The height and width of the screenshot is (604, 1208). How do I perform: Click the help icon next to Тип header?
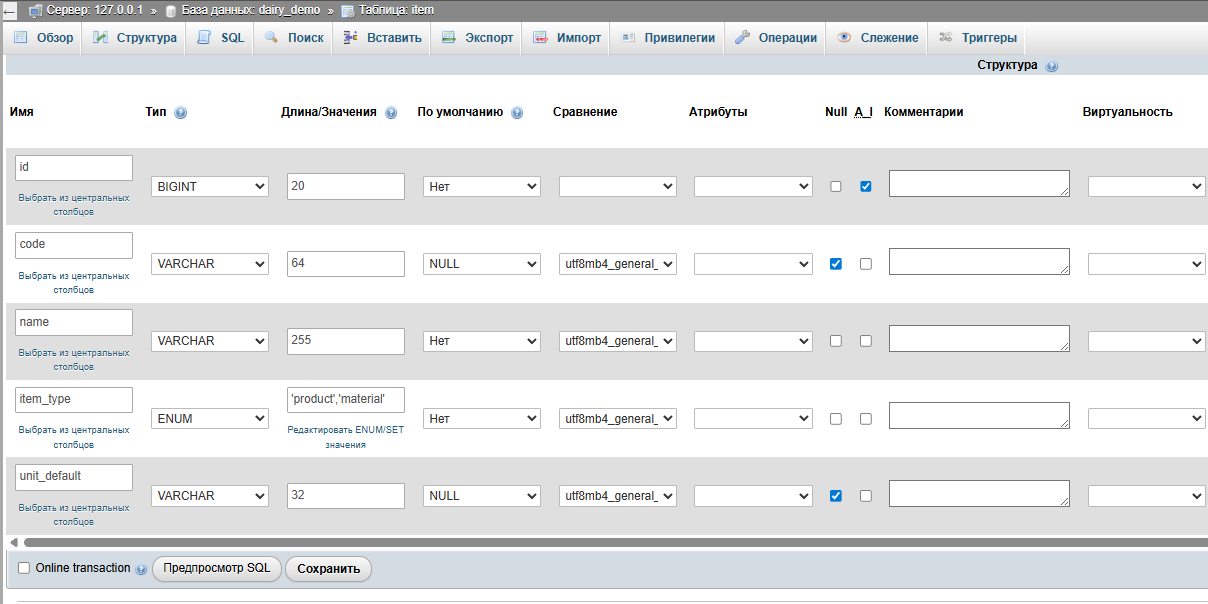click(x=181, y=113)
